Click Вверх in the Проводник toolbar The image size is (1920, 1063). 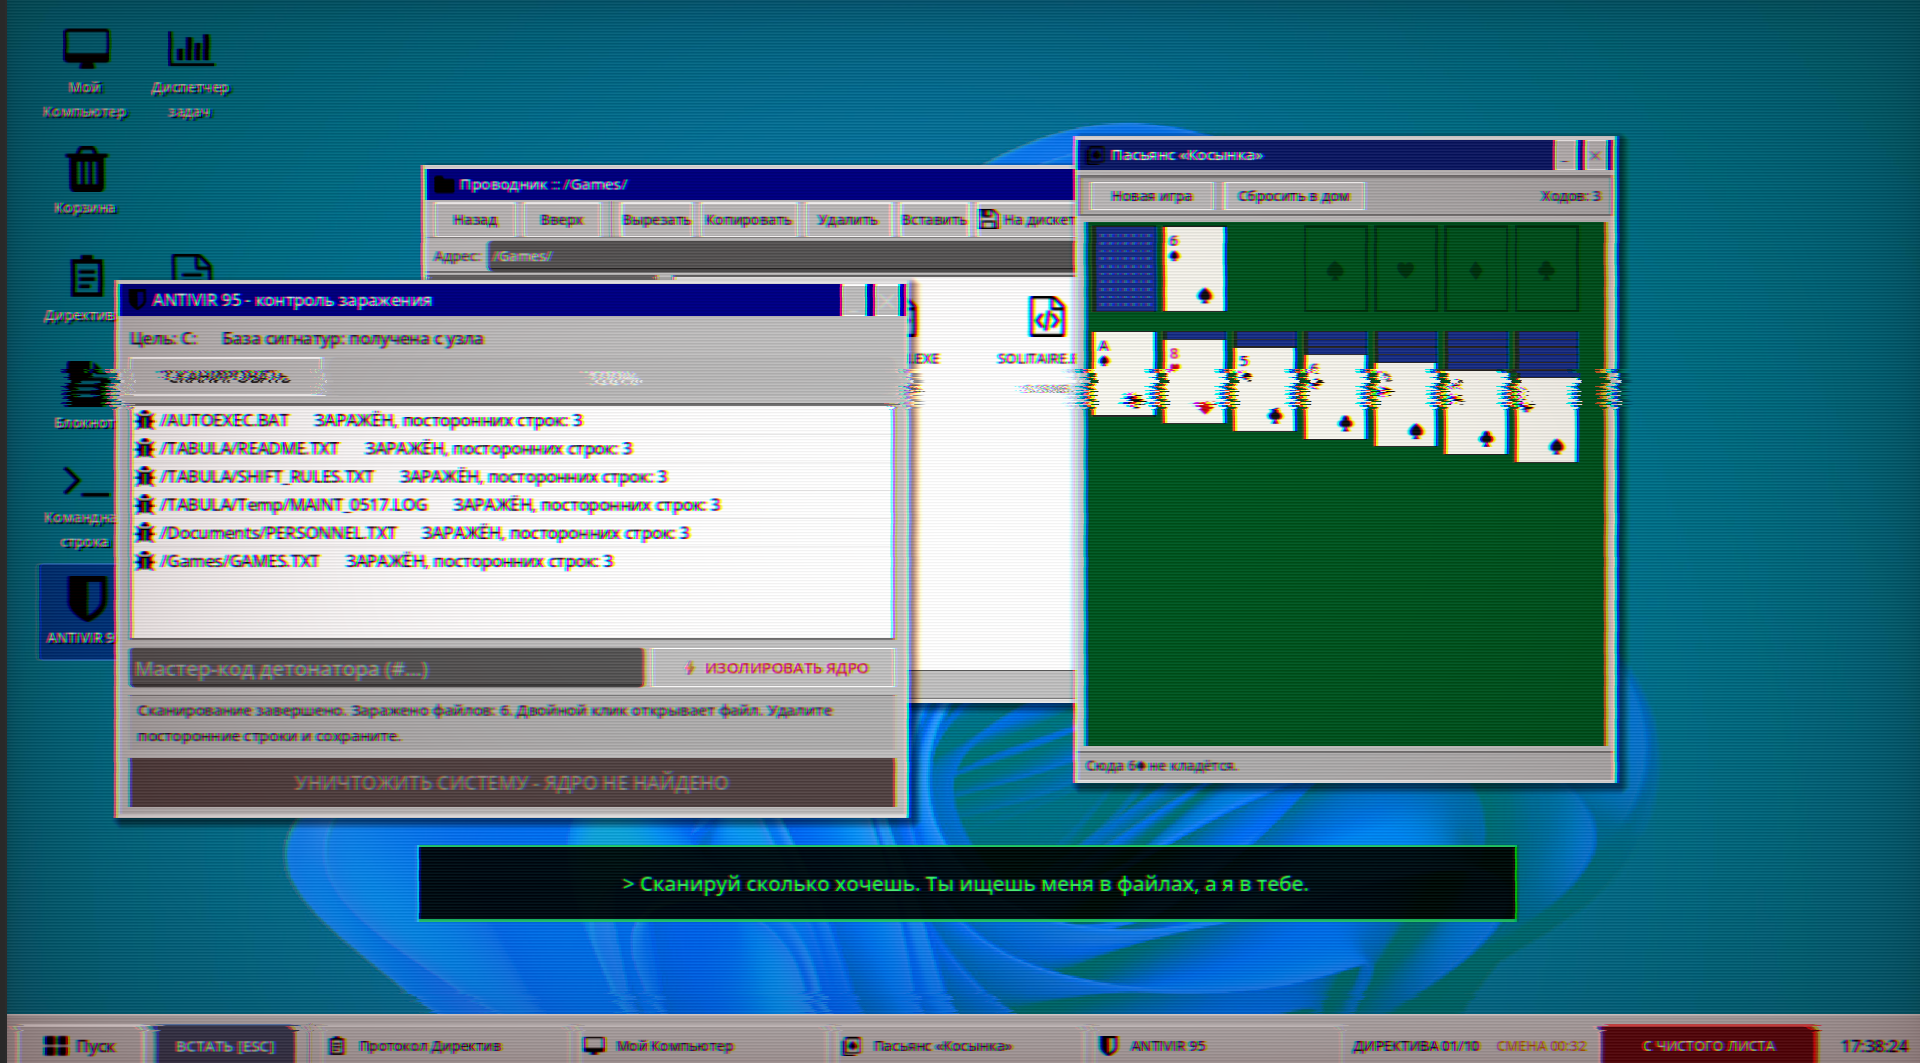click(561, 220)
